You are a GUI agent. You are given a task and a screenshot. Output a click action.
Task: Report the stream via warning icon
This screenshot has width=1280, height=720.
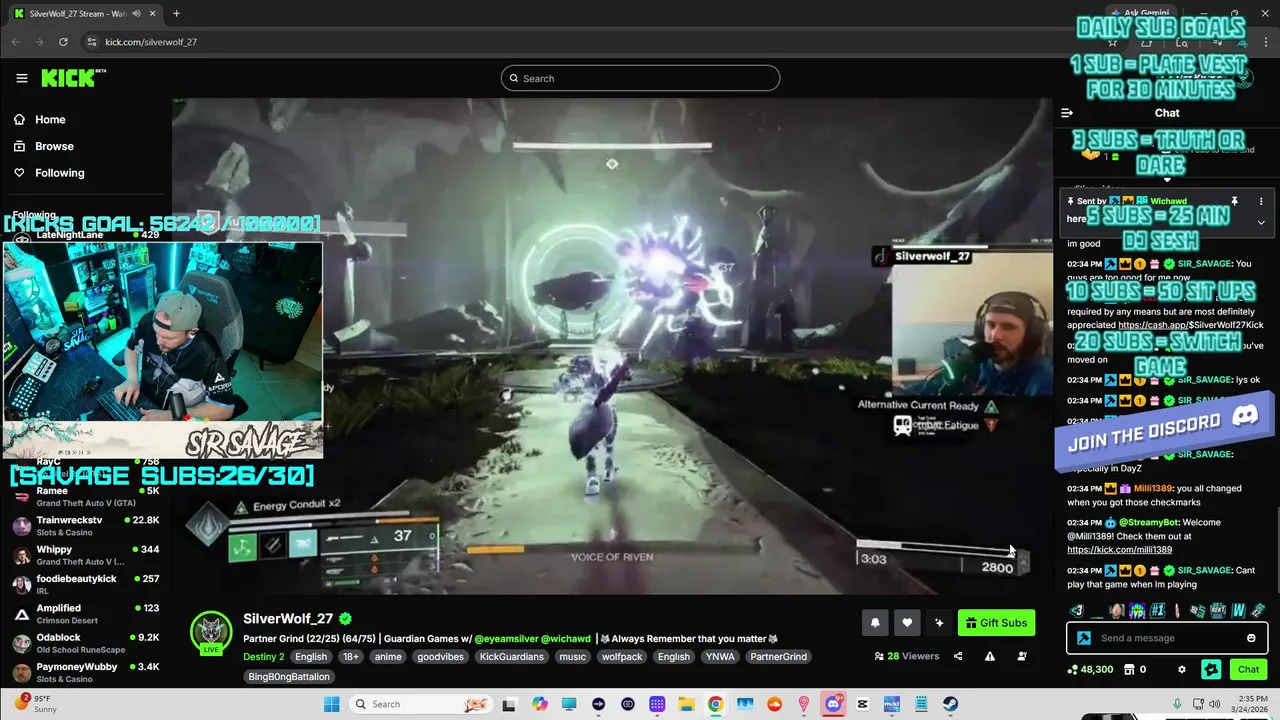[x=990, y=657]
